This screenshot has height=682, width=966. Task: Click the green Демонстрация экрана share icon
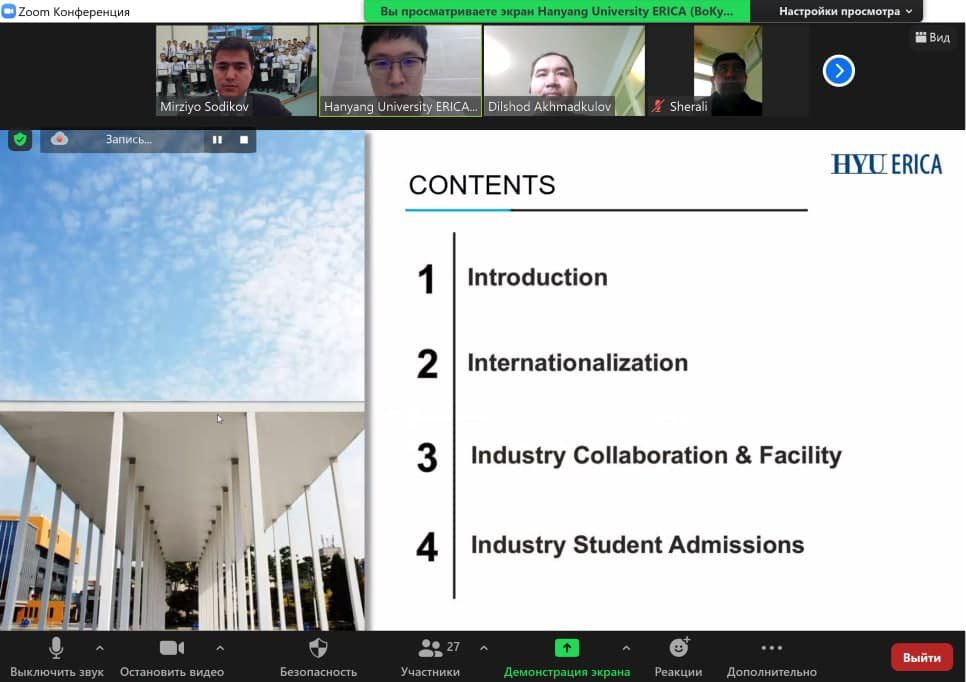pos(567,648)
